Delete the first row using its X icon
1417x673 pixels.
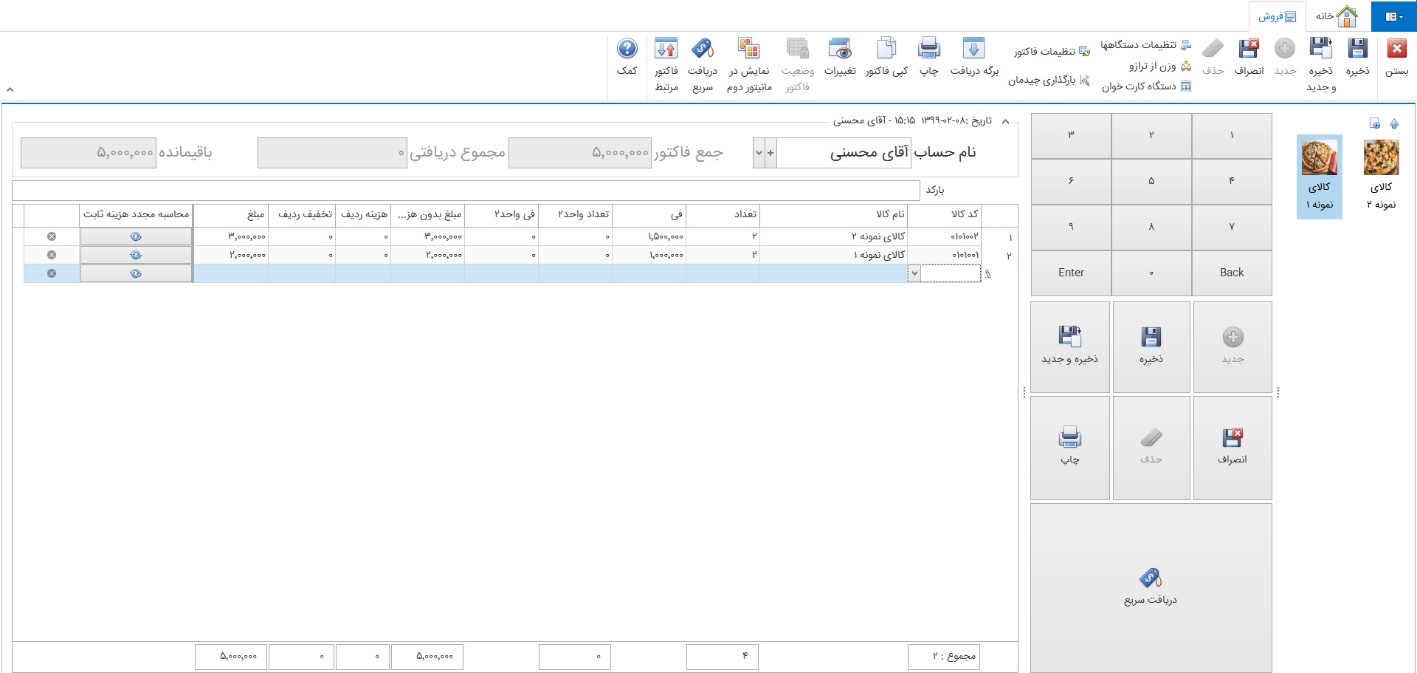click(x=51, y=237)
